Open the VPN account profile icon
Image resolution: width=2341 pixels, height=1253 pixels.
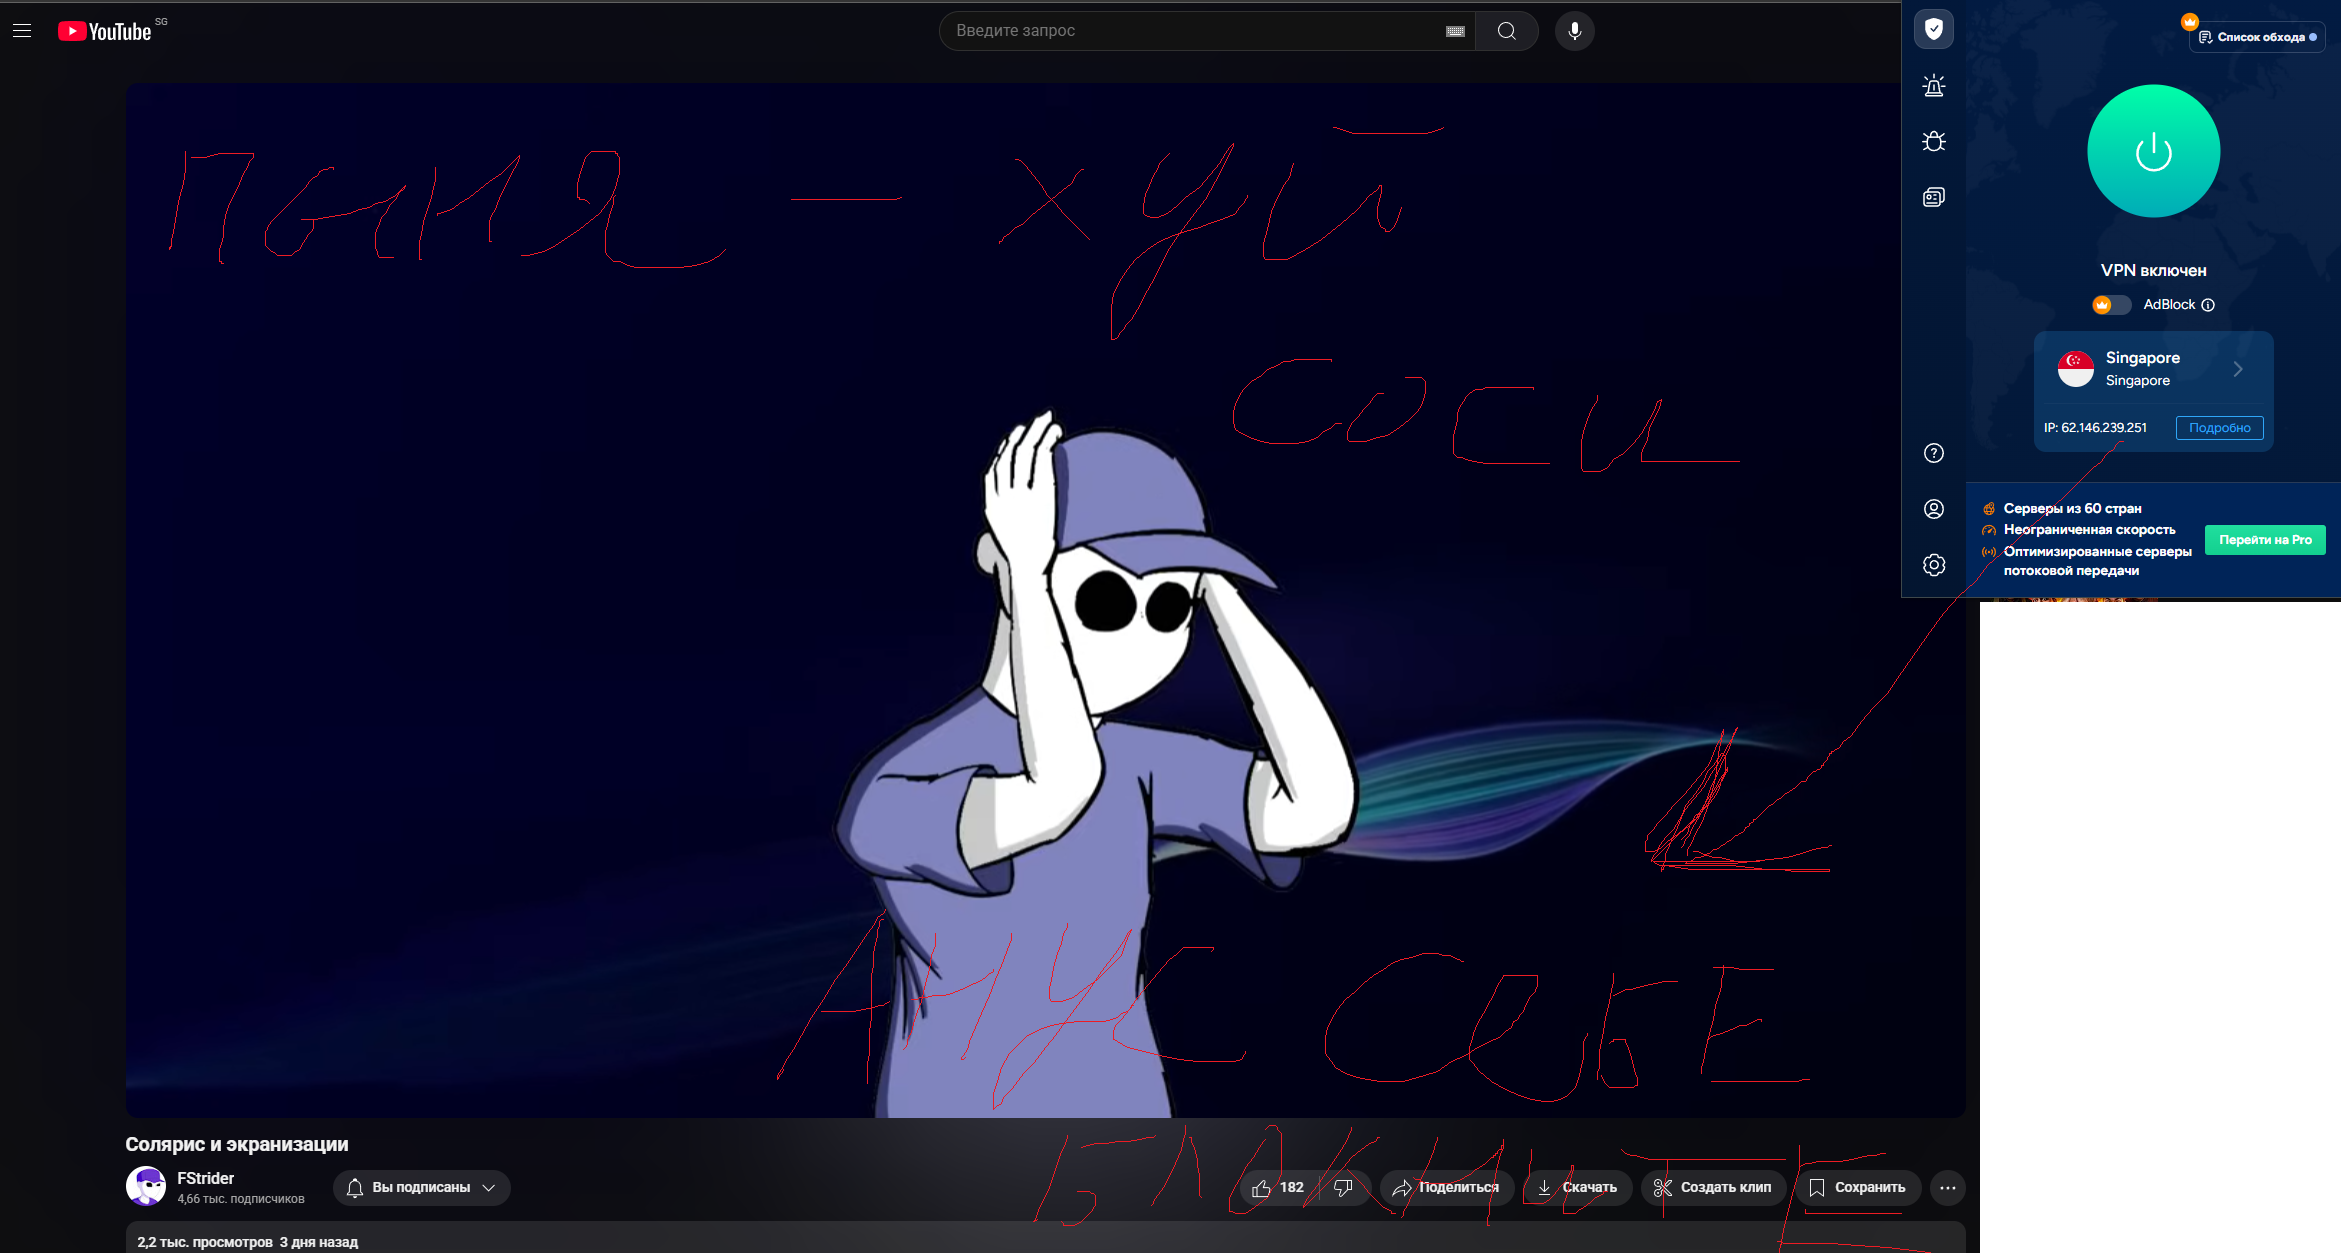1933,509
